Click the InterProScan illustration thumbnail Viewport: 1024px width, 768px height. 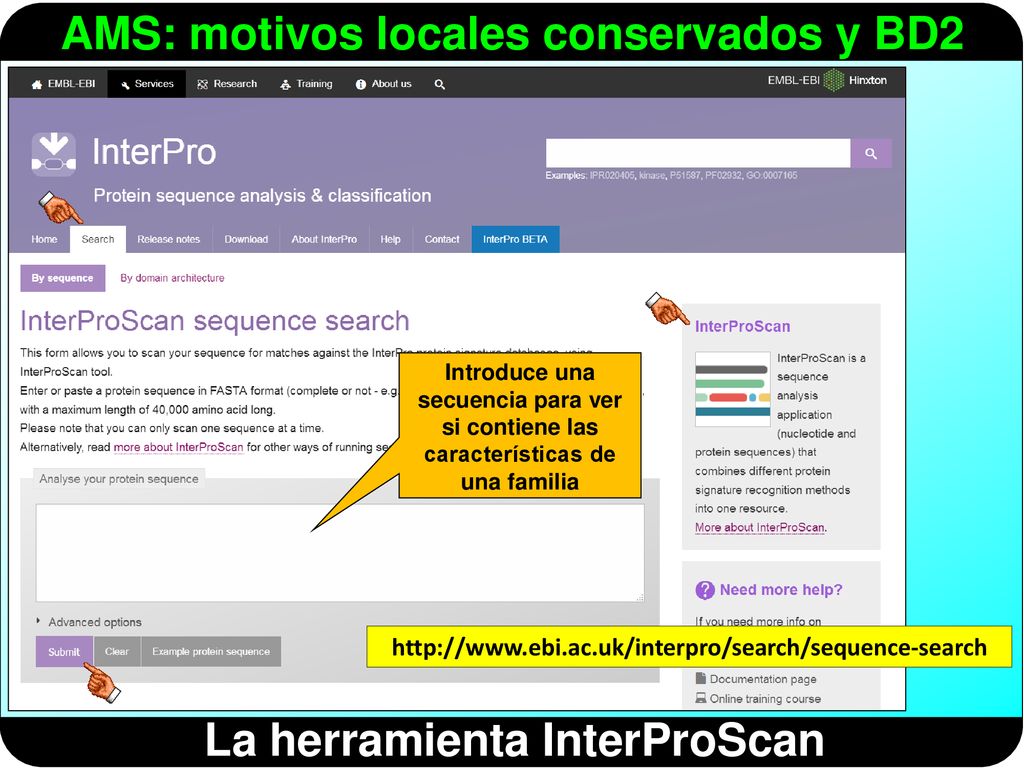(x=733, y=389)
